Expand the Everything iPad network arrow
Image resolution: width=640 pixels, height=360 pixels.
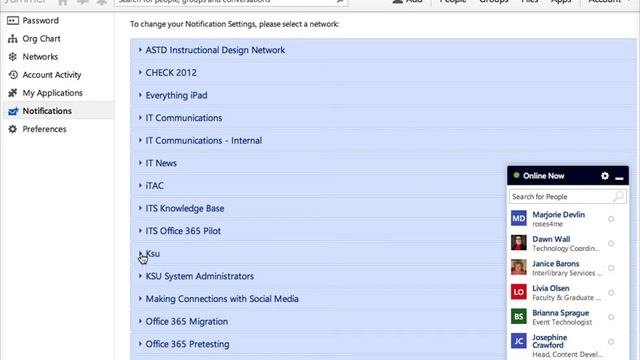pos(140,95)
